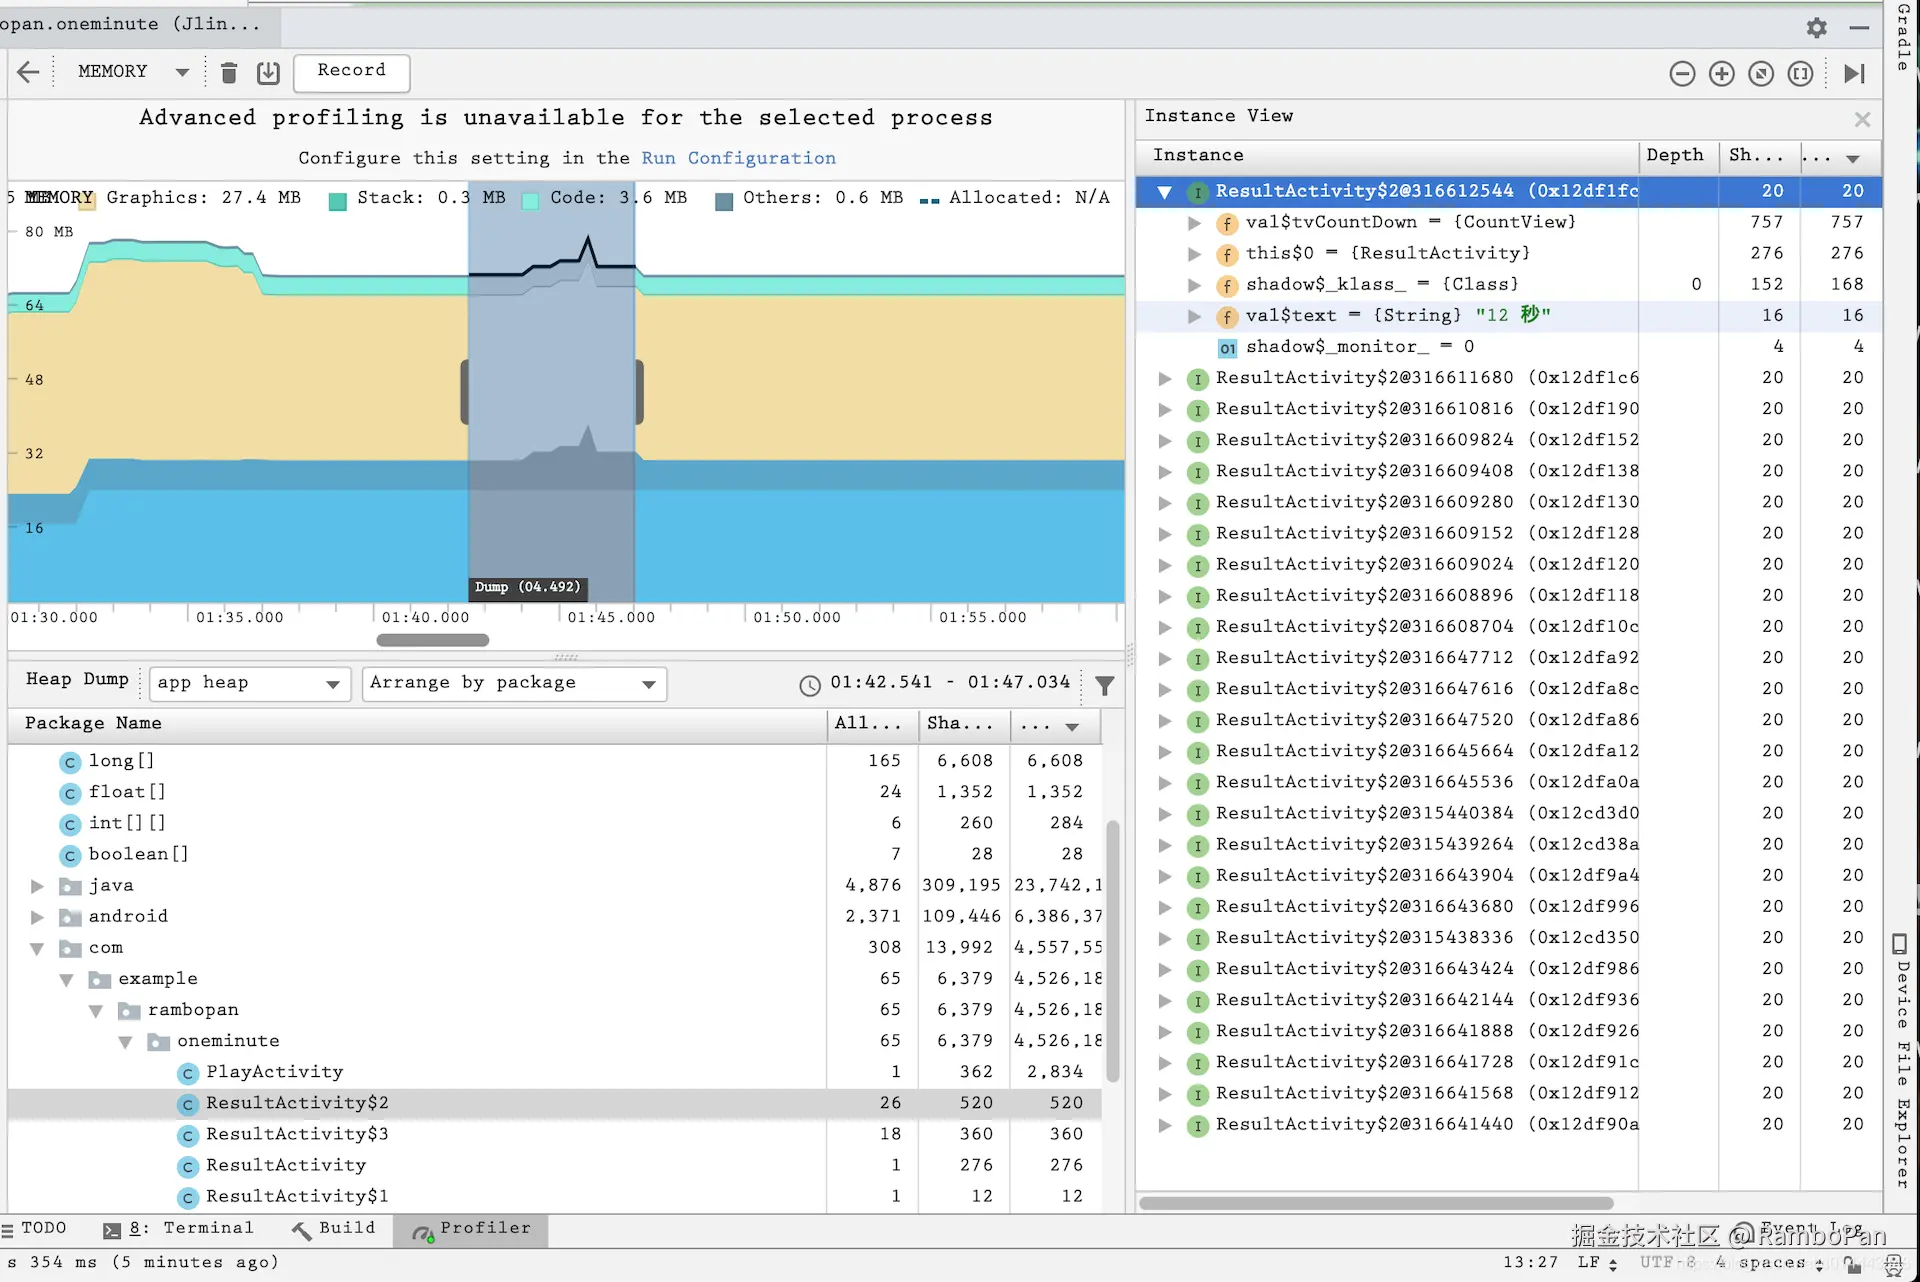Zoom in the timeline with the plus icon

[x=1721, y=74]
